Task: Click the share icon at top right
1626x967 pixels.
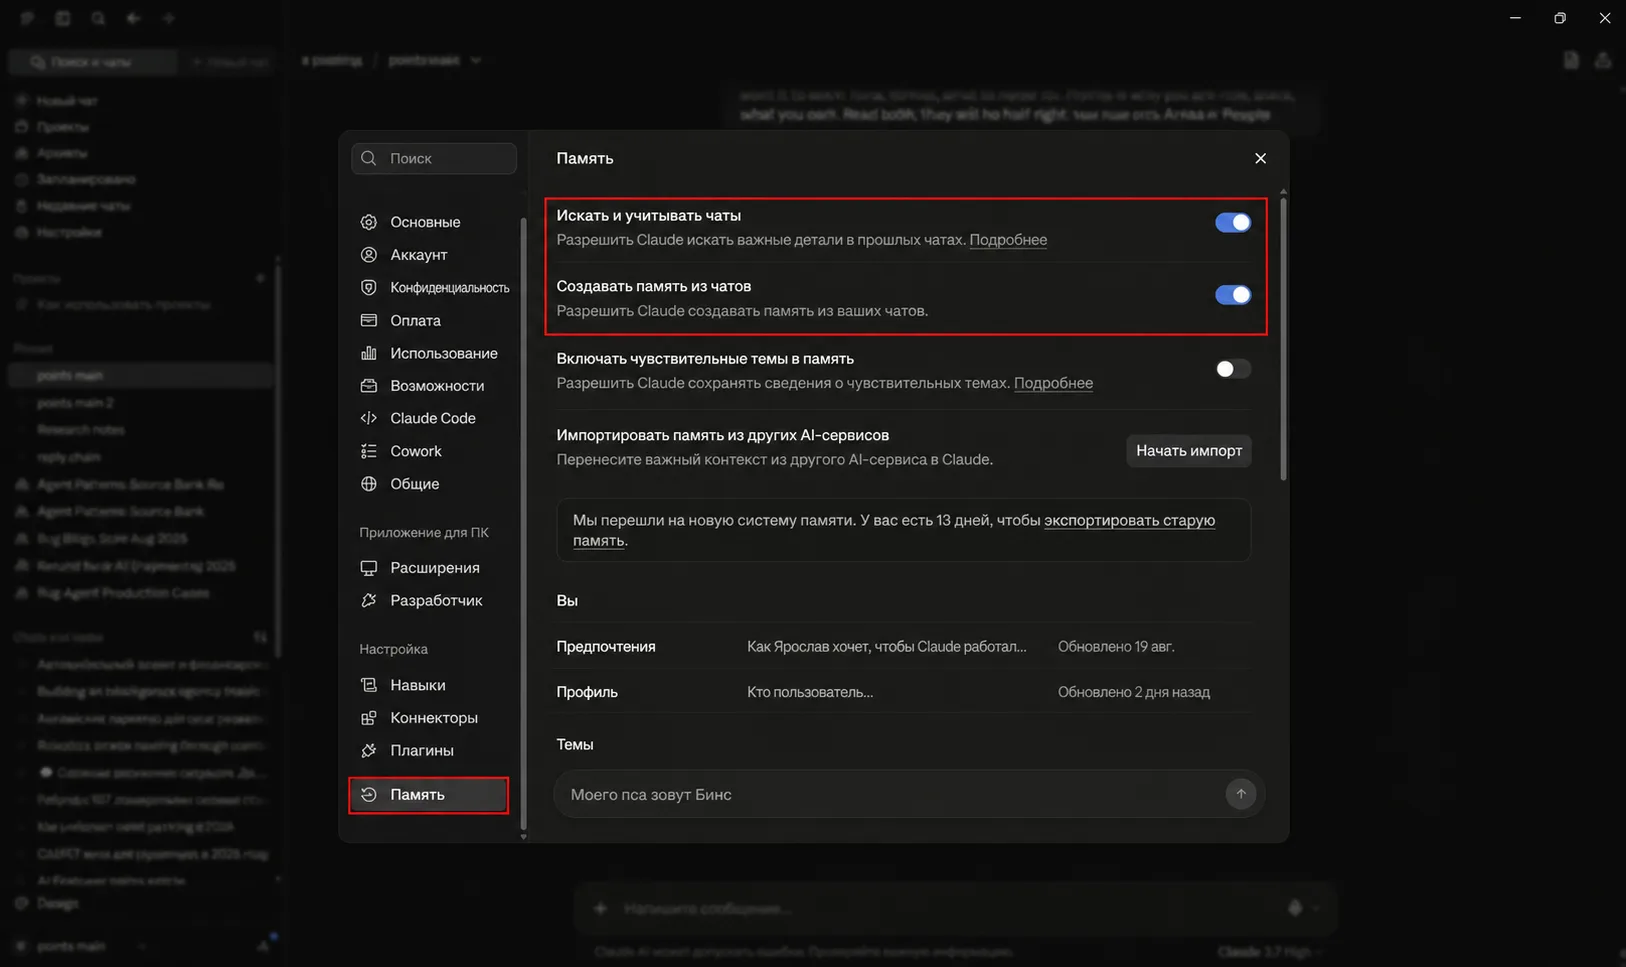Action: [x=1603, y=60]
